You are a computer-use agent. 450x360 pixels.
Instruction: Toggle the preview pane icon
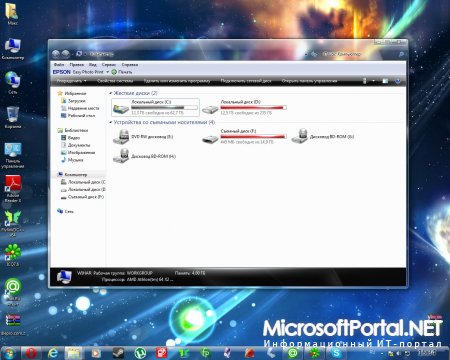click(x=385, y=81)
